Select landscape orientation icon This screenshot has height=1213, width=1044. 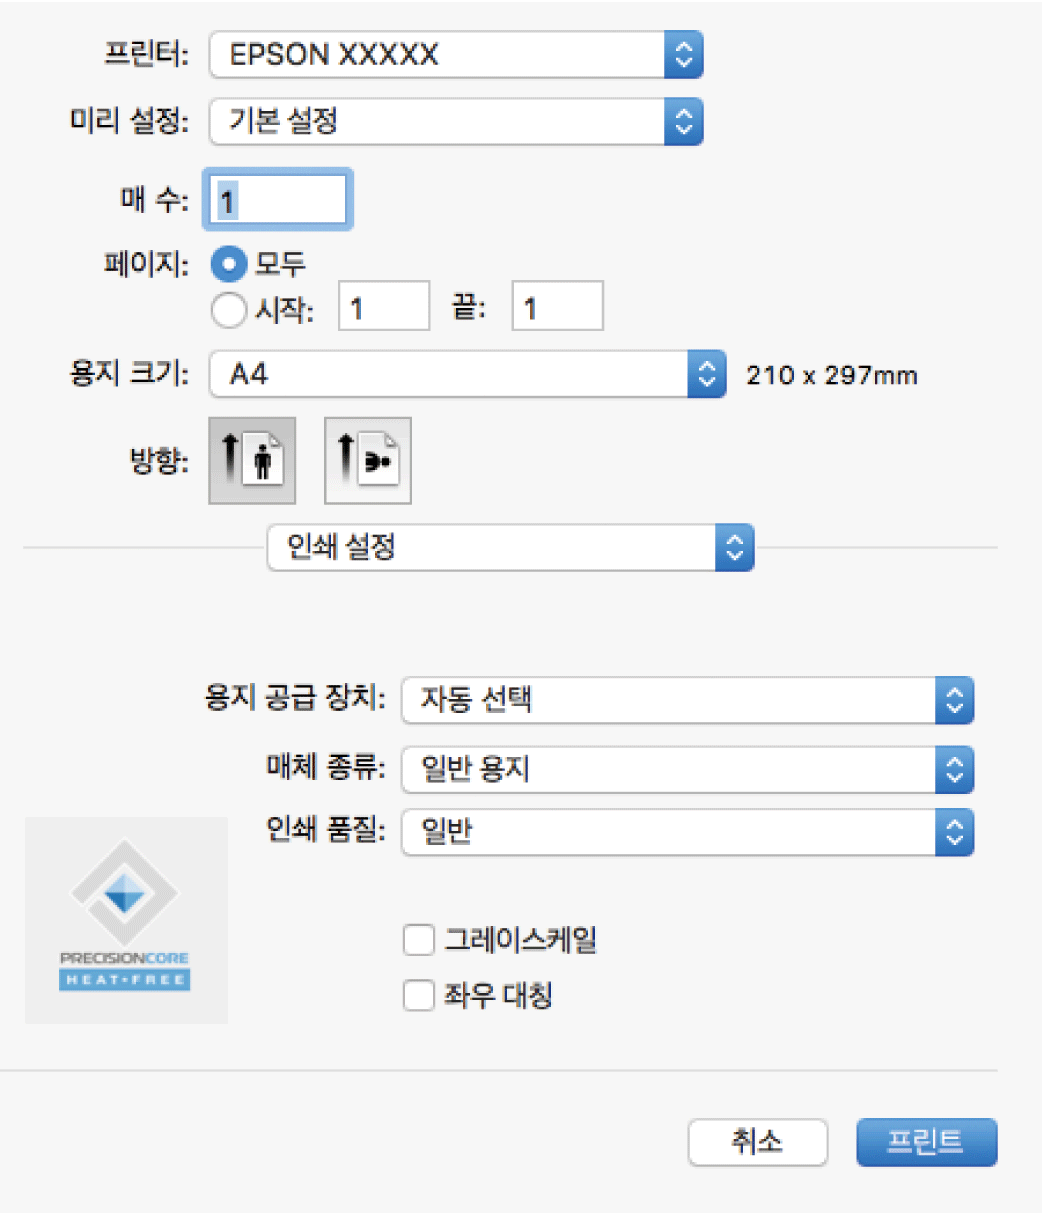(368, 460)
